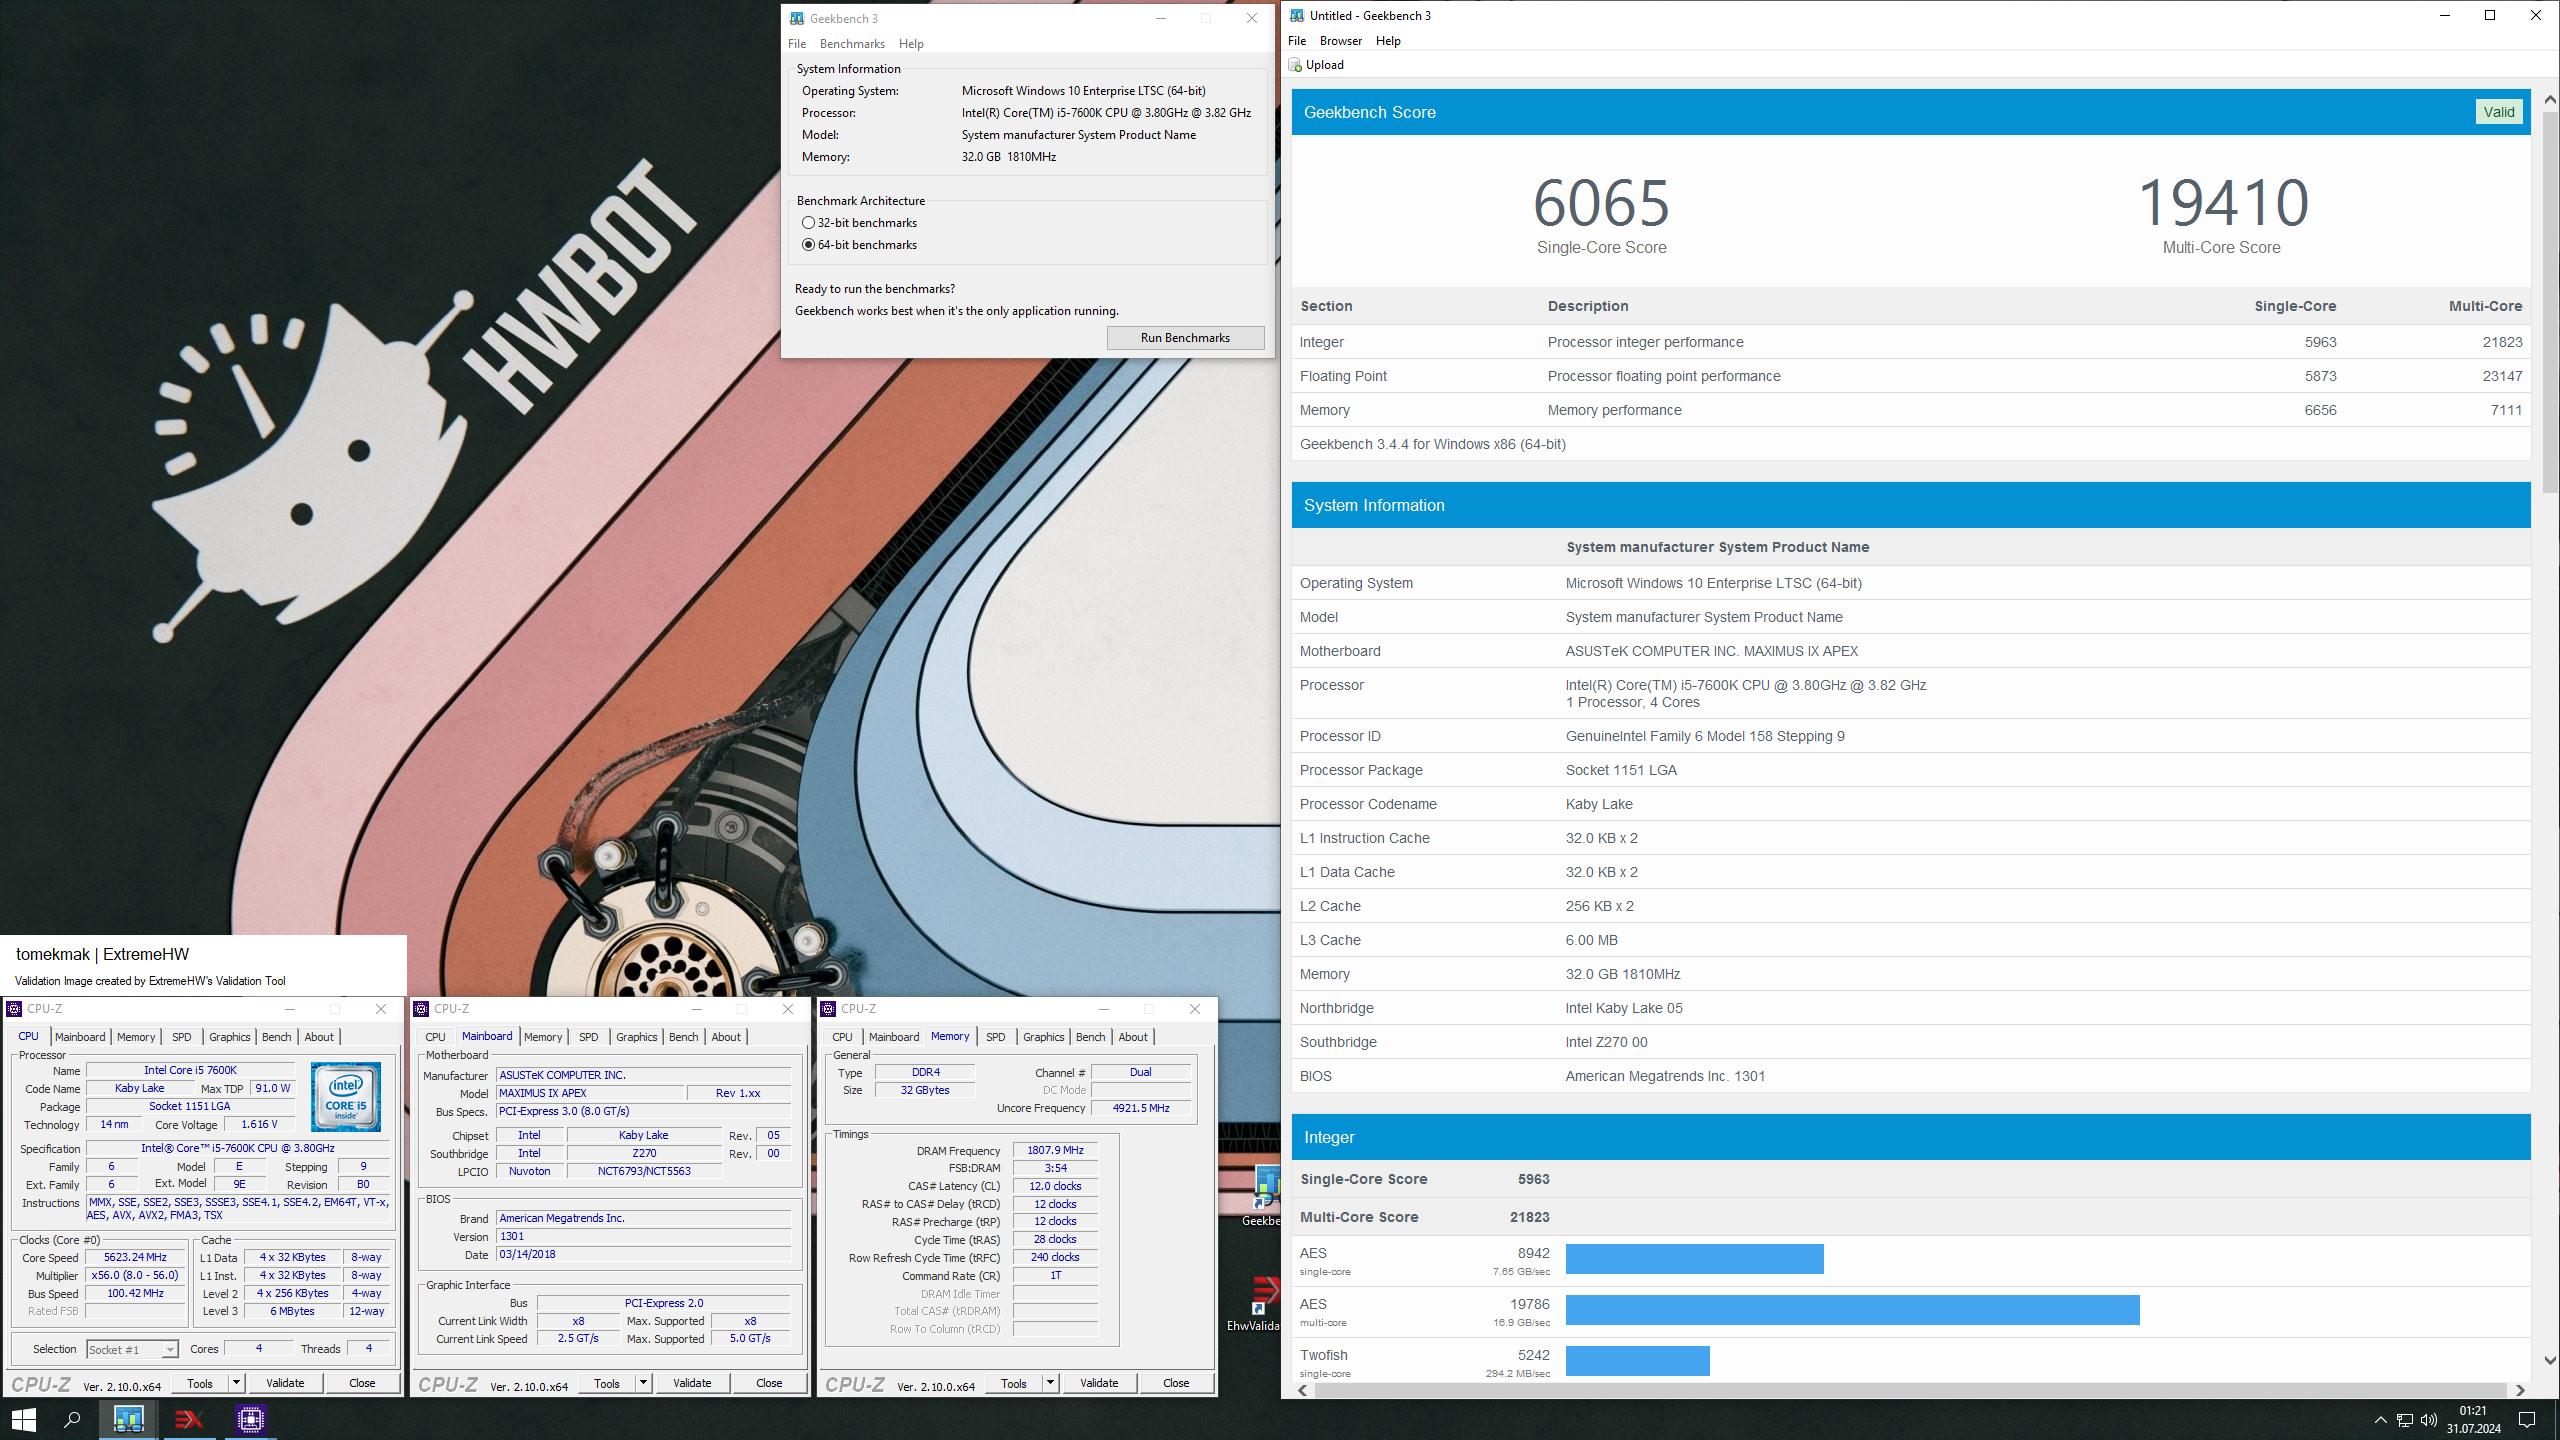Screen dimensions: 2560x1440
Task: Click the Geekbench 3 small window title icon
Action: [796, 18]
